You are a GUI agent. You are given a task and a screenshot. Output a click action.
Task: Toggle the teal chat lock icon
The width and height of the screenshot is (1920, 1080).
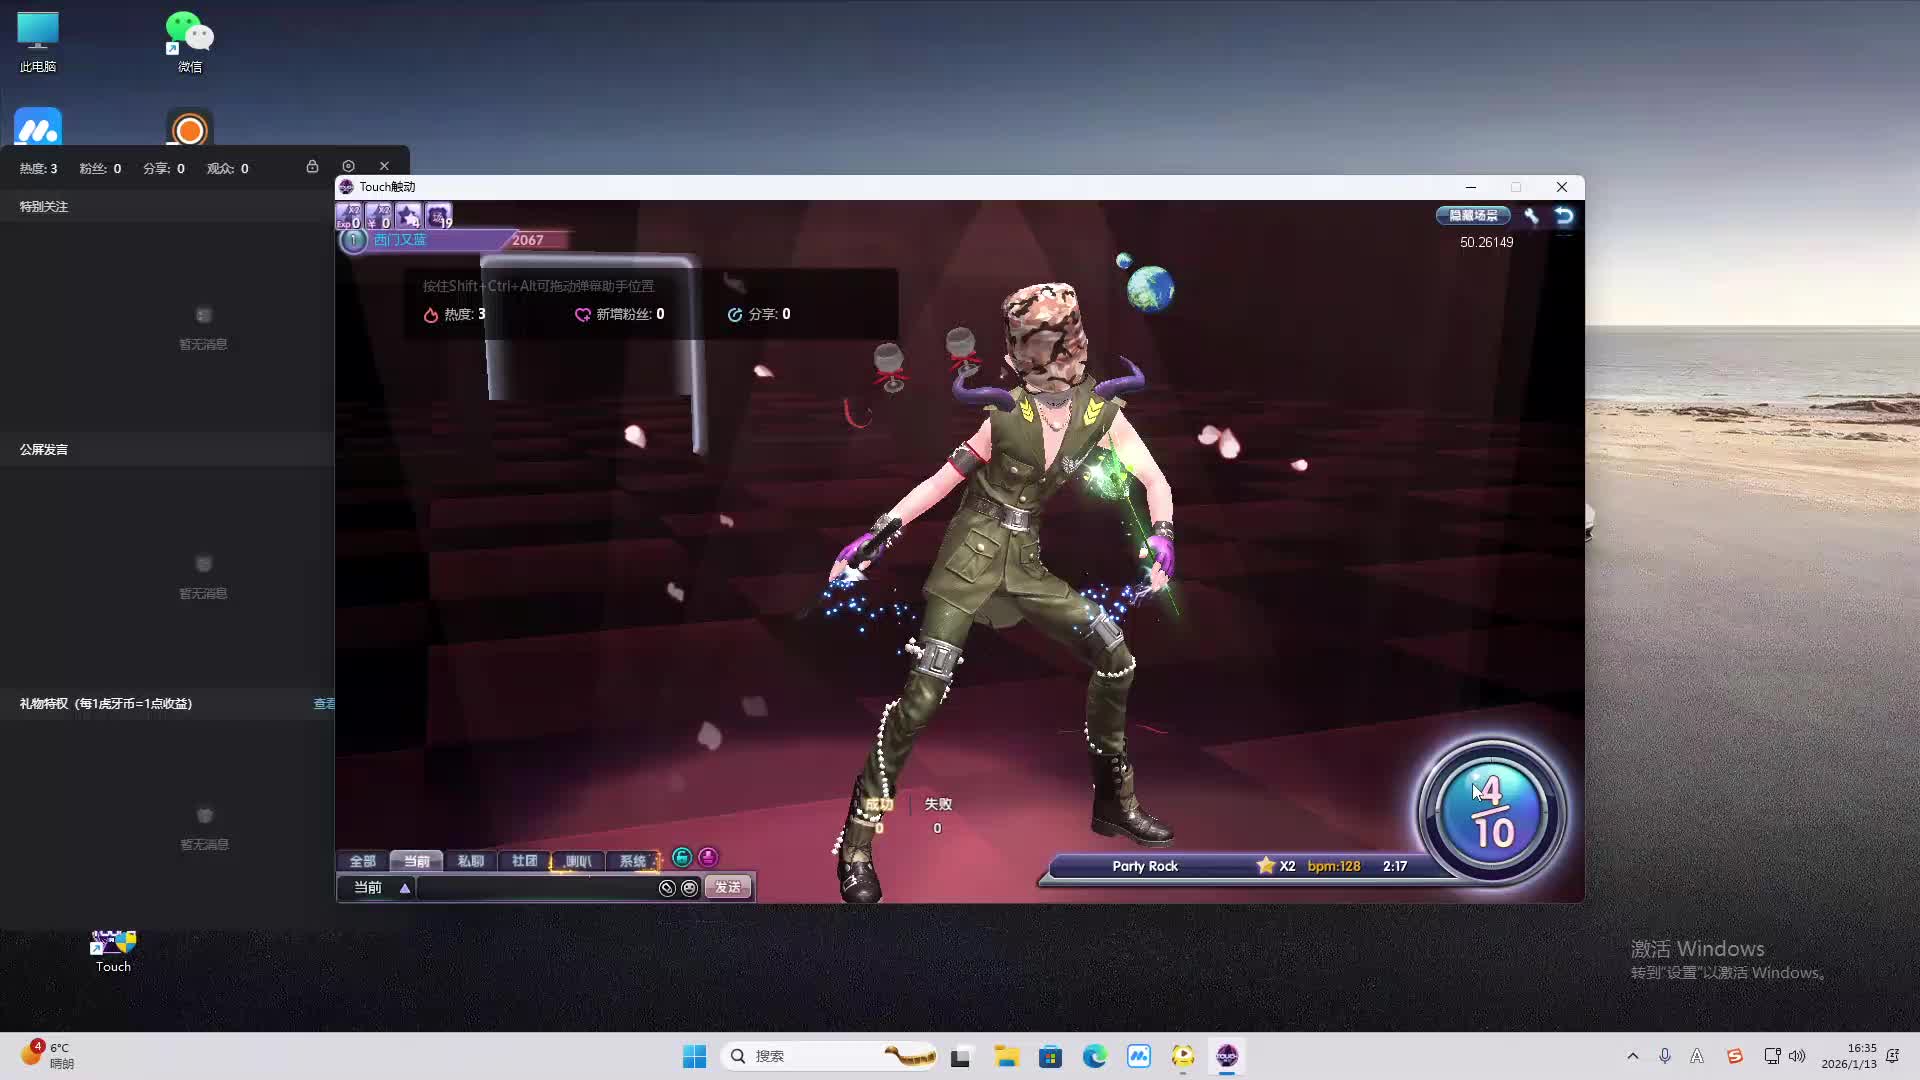click(682, 857)
